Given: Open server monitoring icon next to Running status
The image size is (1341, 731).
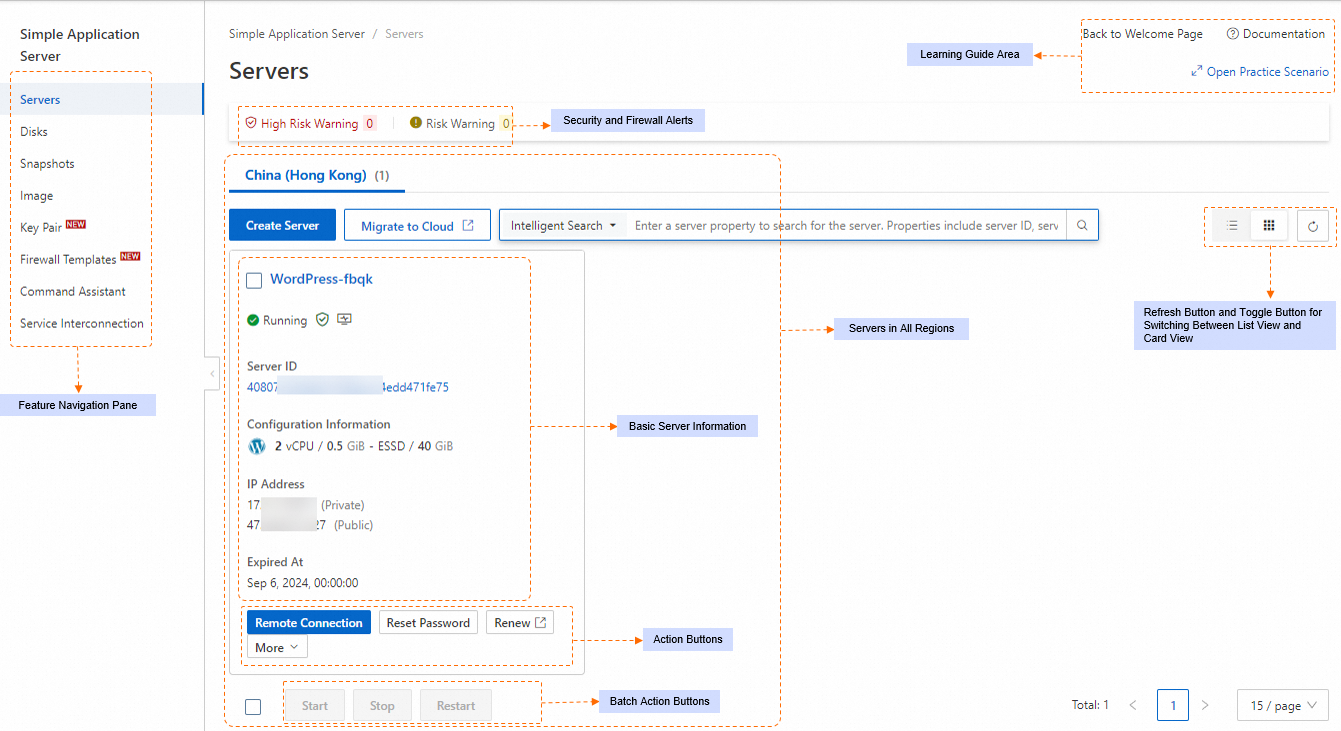Looking at the screenshot, I should click(342, 319).
